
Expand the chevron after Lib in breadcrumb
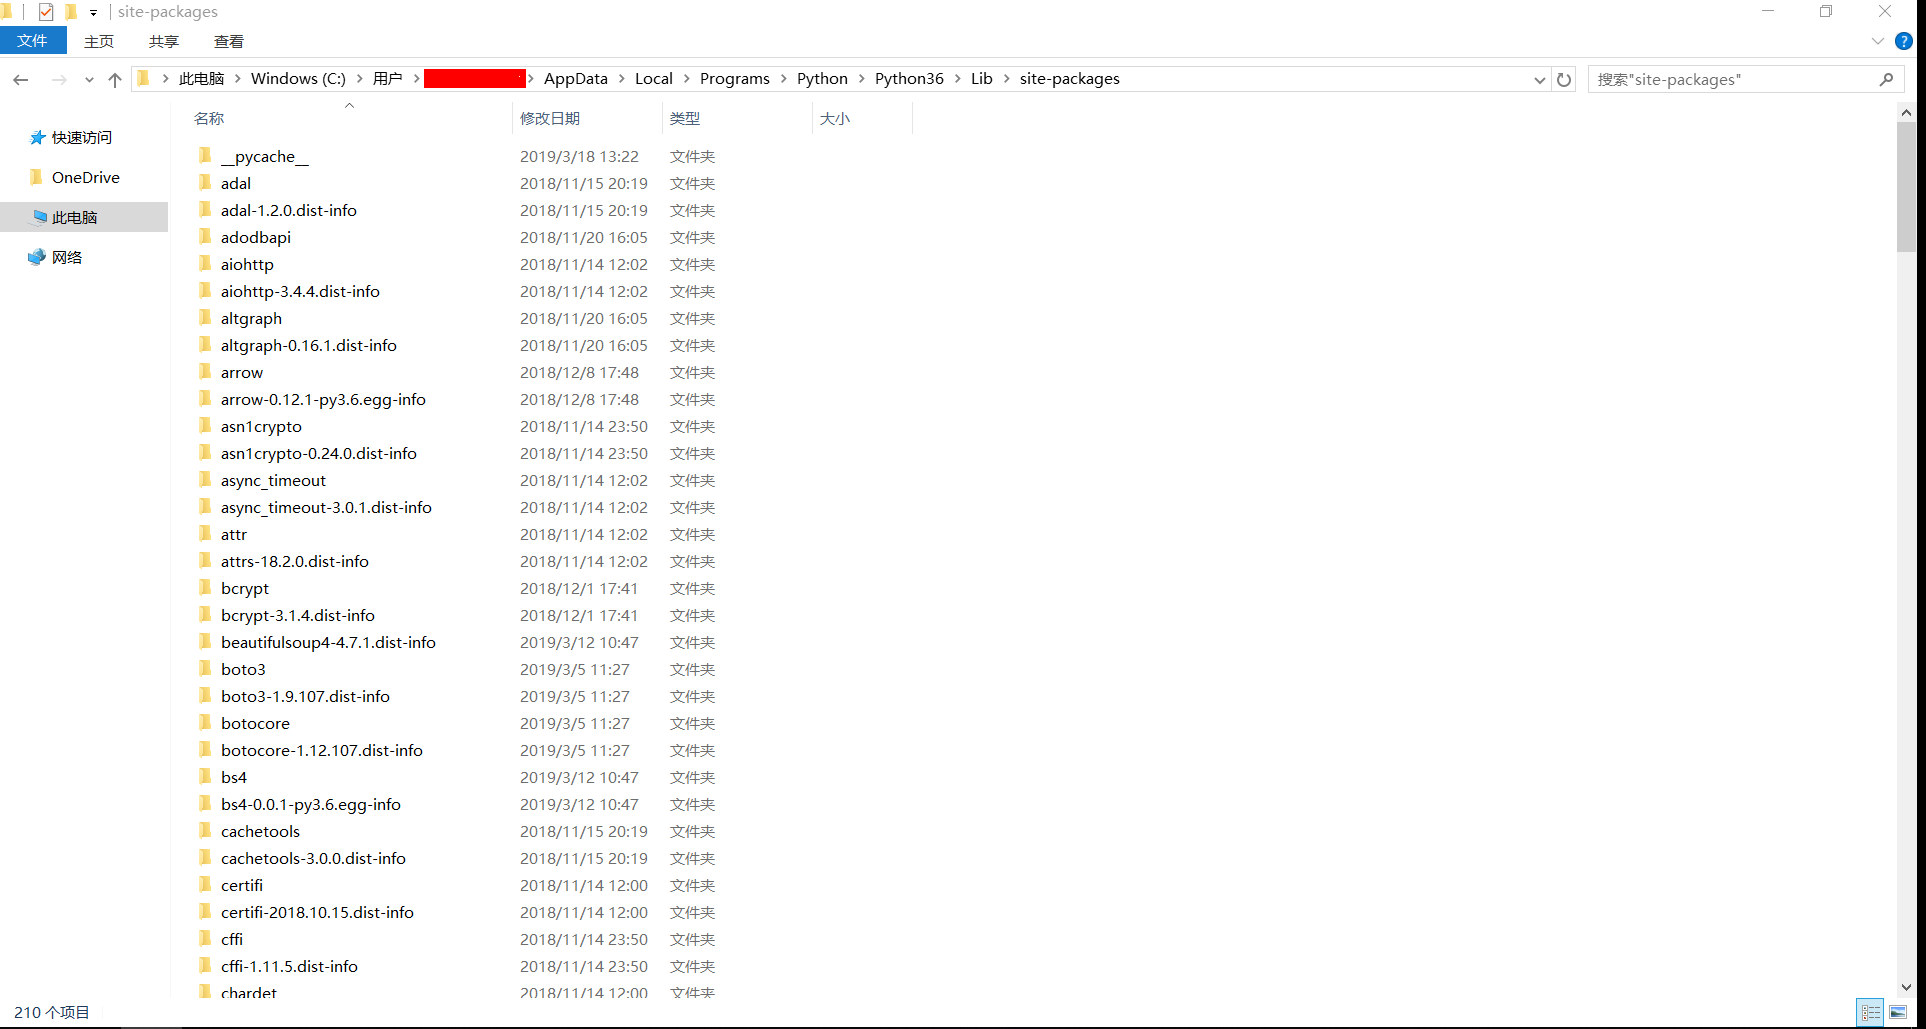(1006, 79)
